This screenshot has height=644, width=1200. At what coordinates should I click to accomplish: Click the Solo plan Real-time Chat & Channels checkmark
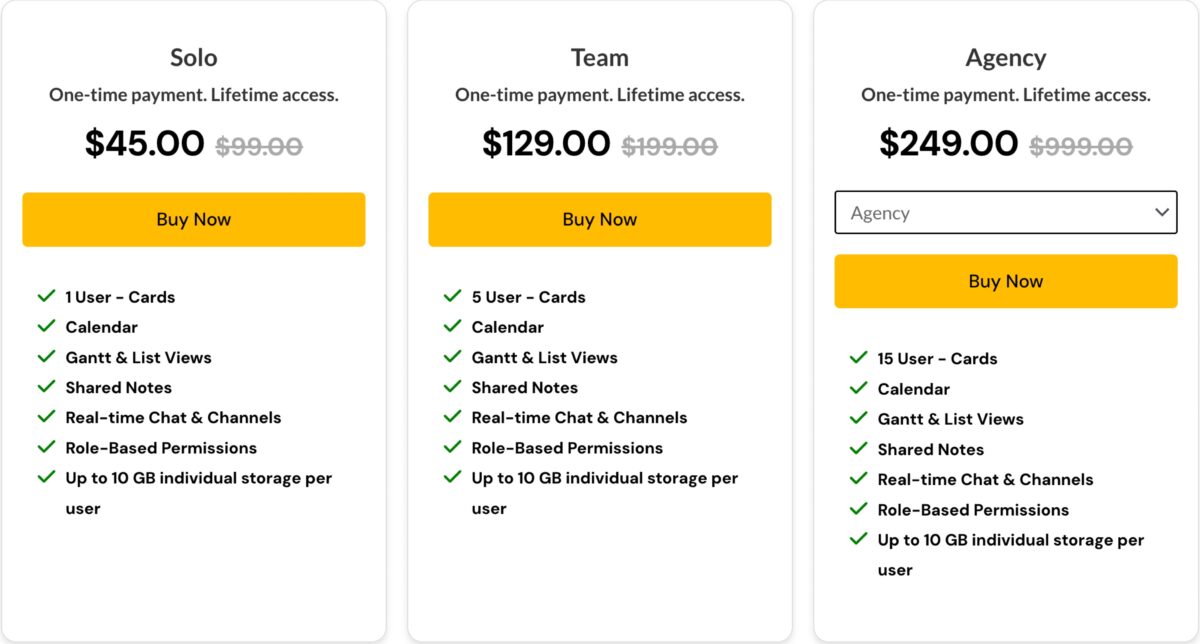(x=46, y=416)
